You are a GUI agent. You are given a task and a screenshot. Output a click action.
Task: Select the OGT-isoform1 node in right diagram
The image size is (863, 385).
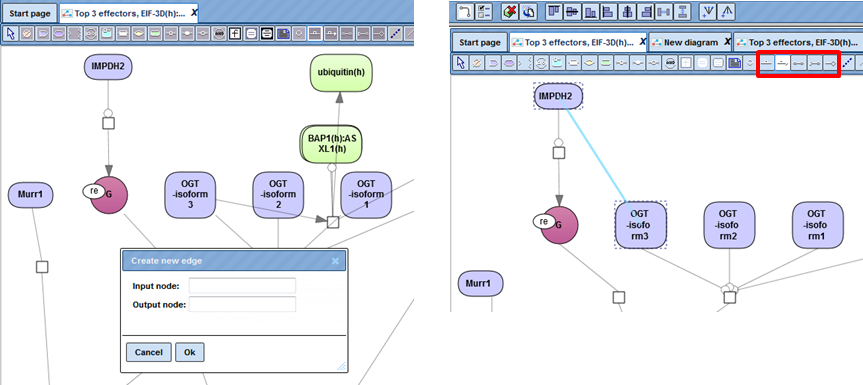click(818, 225)
